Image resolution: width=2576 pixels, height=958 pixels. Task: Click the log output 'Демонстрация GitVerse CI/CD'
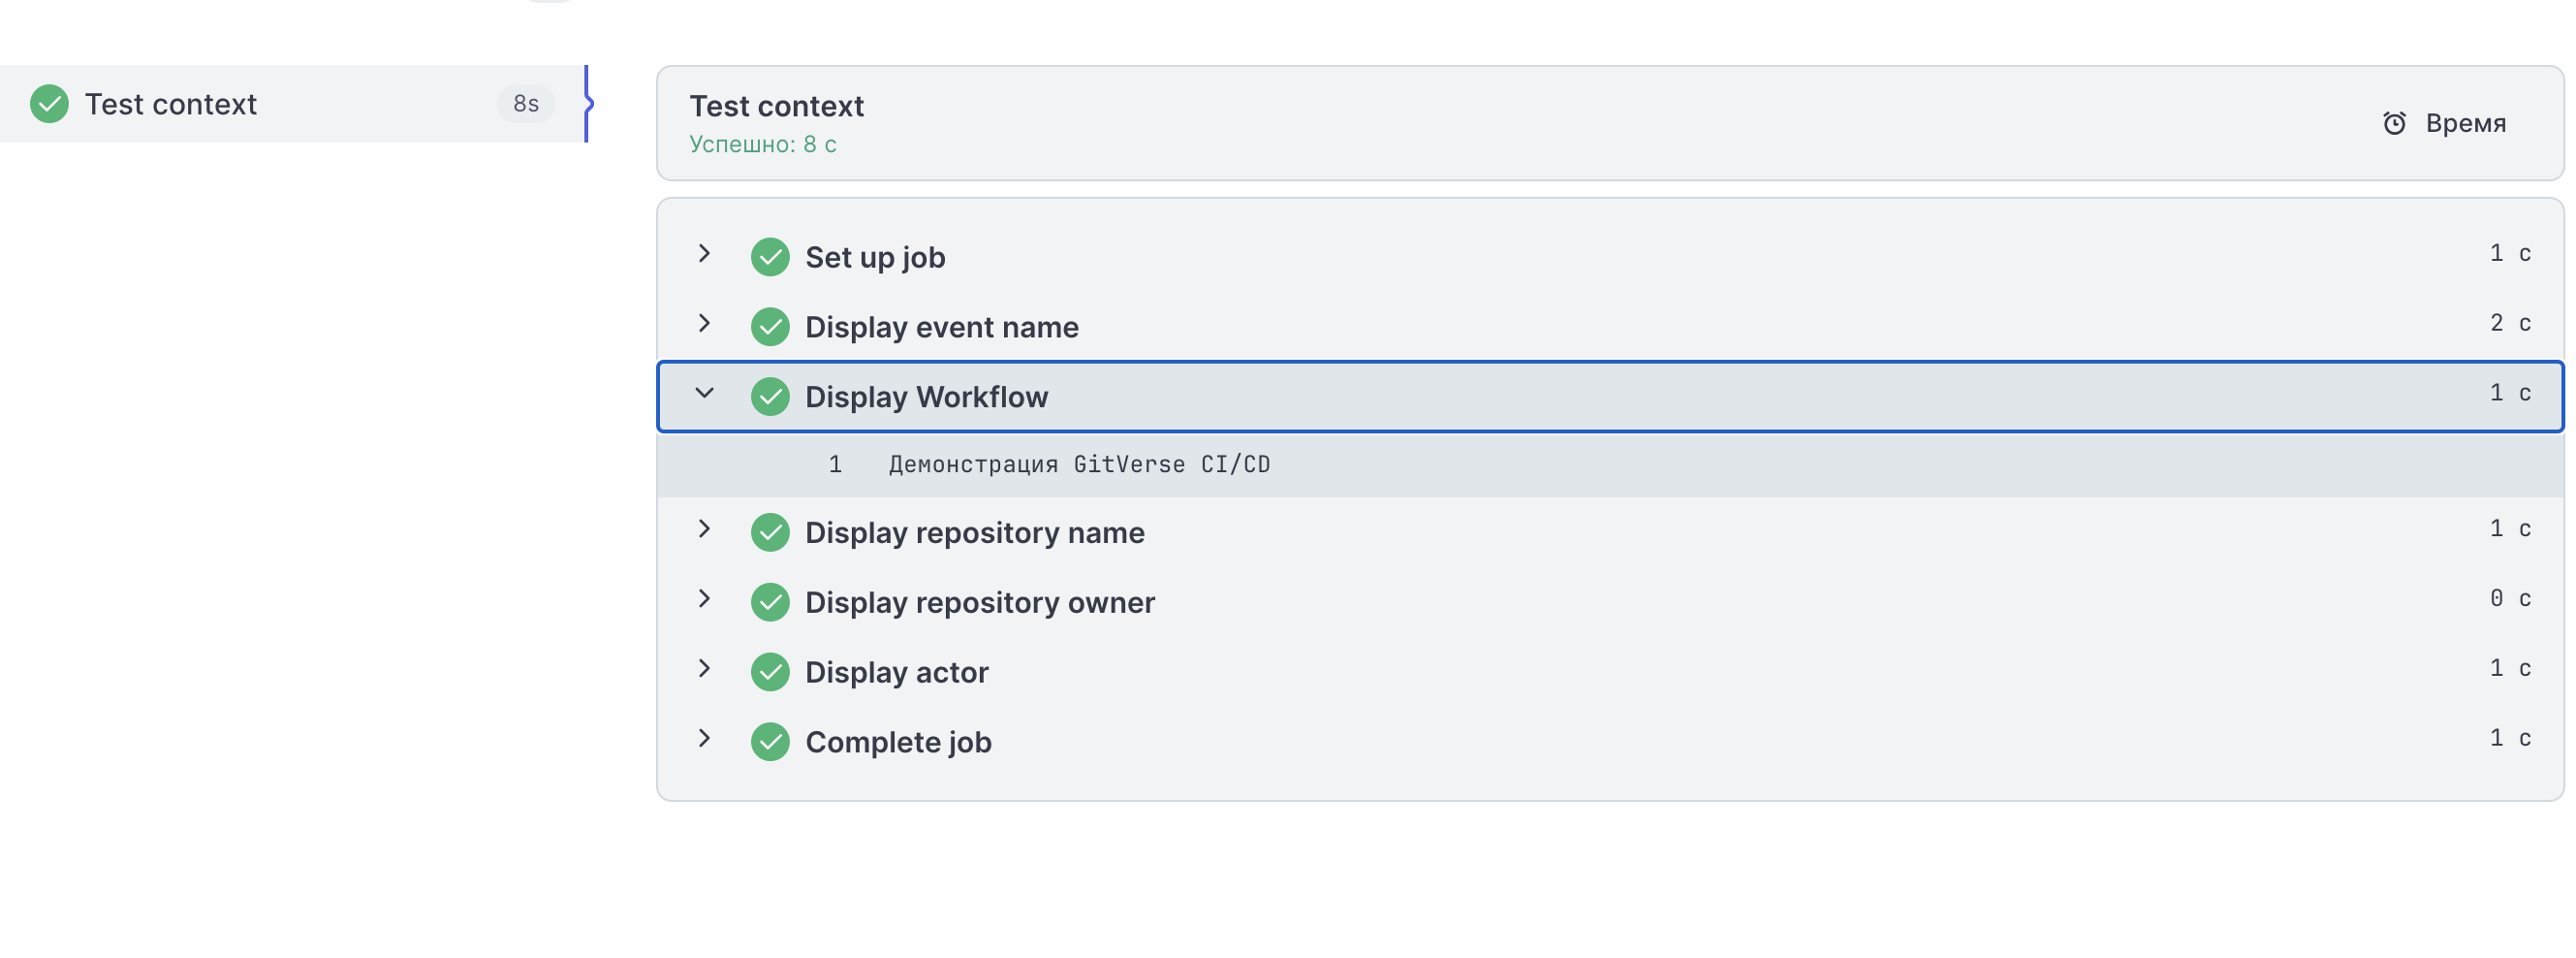(x=1079, y=465)
